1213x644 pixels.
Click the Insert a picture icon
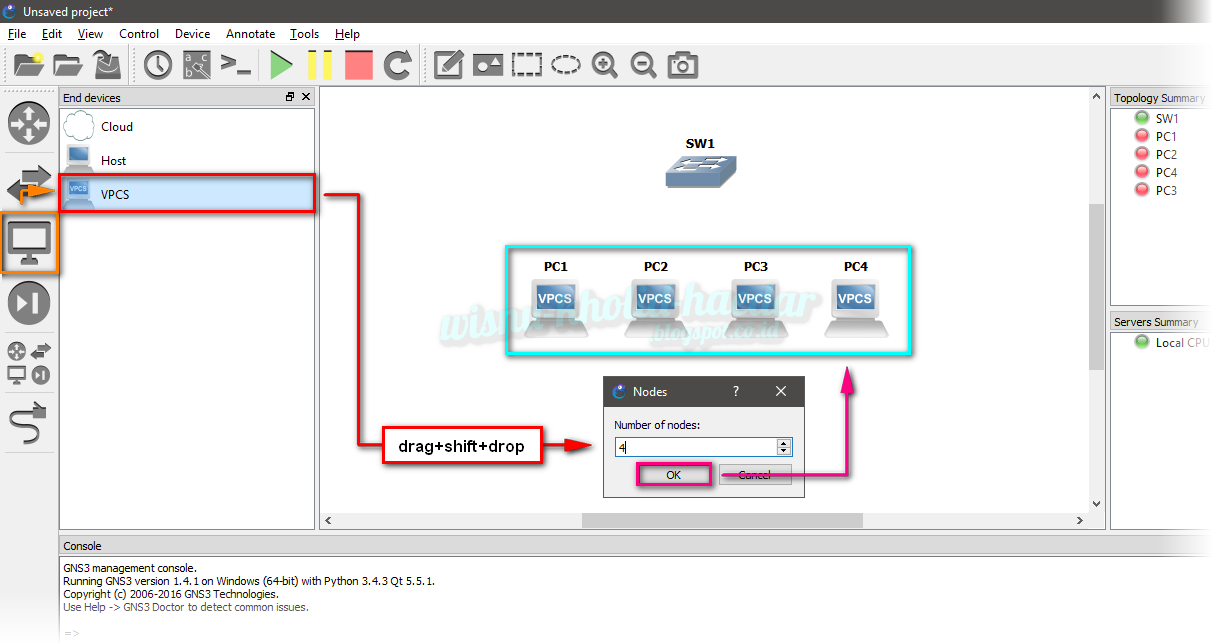pyautogui.click(x=487, y=65)
